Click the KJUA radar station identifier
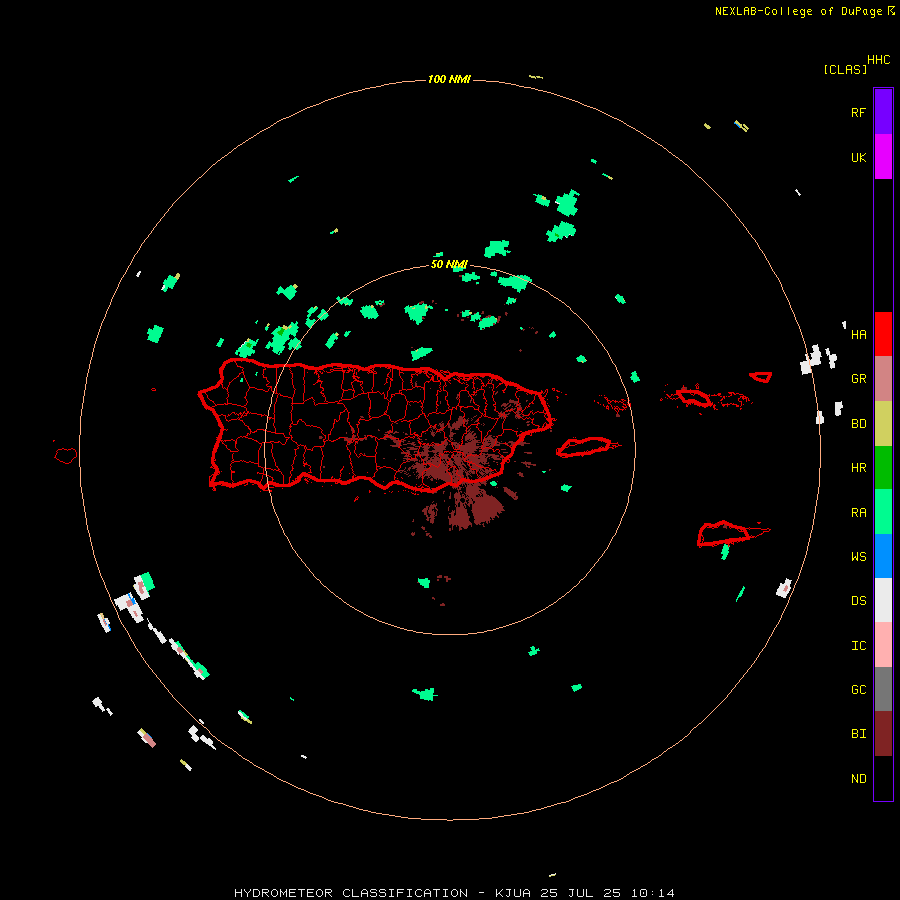Screen dimensions: 900x900 click(x=513, y=893)
